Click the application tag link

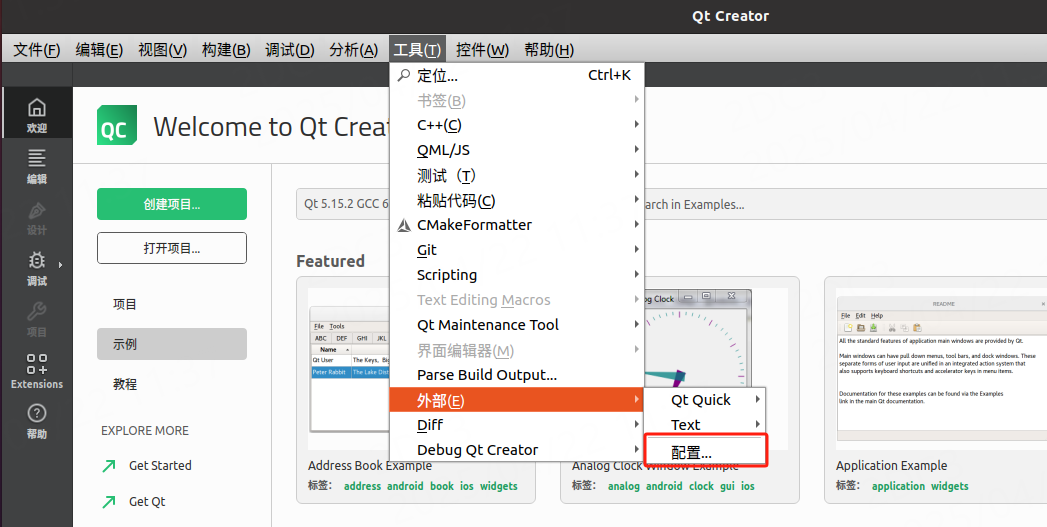(899, 486)
